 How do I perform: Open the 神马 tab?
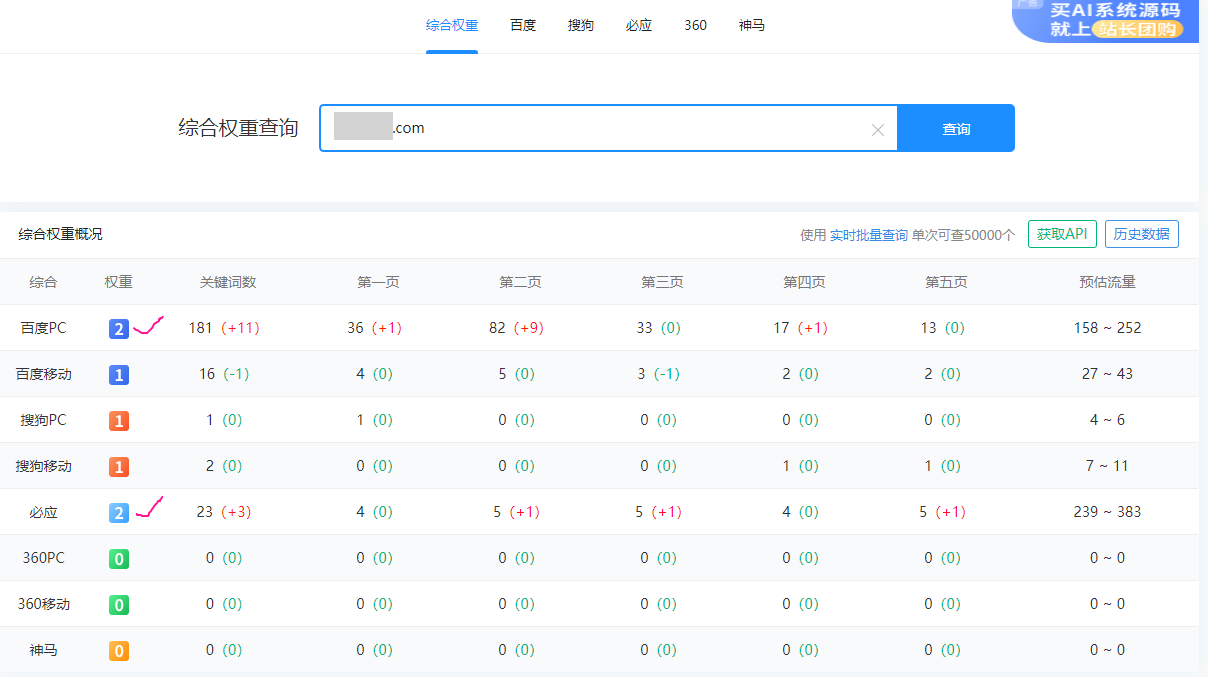coord(752,25)
